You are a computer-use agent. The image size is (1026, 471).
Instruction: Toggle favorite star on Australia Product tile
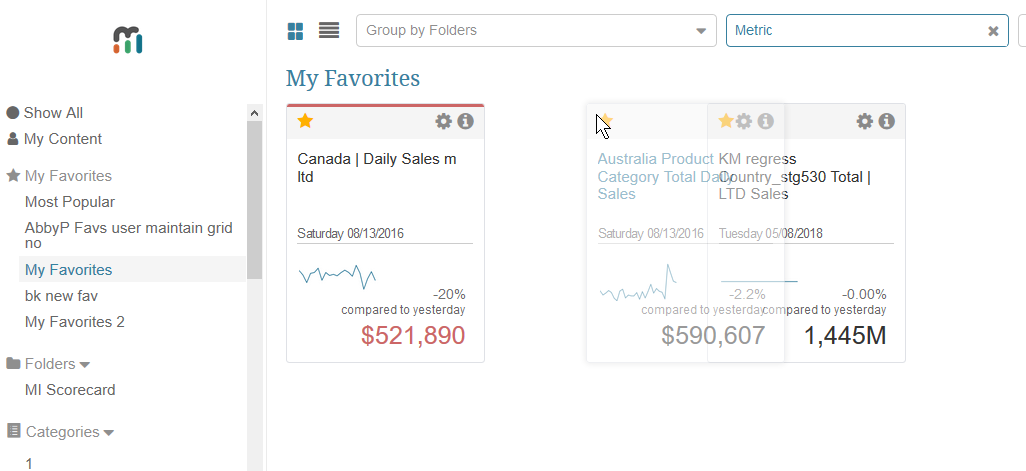tap(605, 121)
